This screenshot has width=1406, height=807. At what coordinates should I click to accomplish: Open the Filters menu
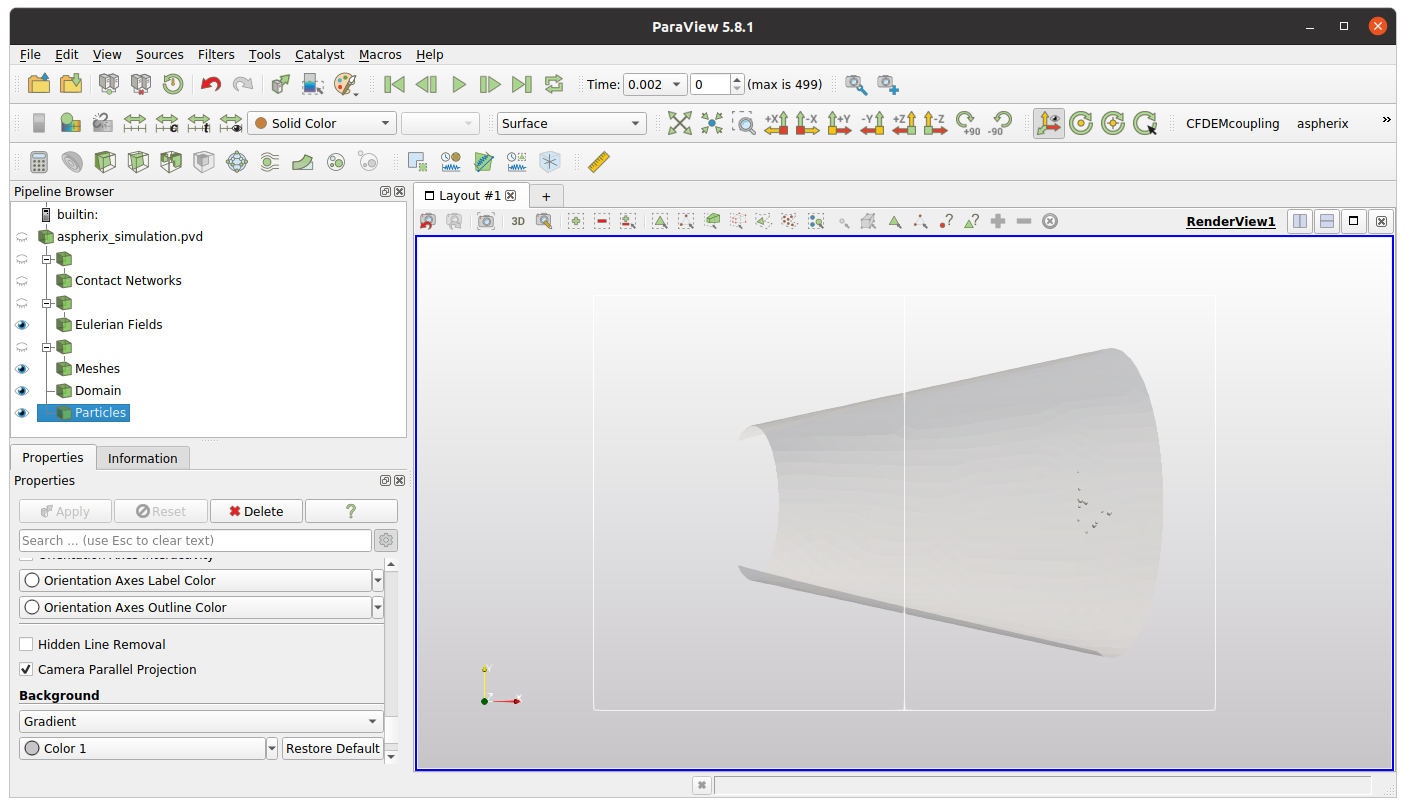[216, 55]
